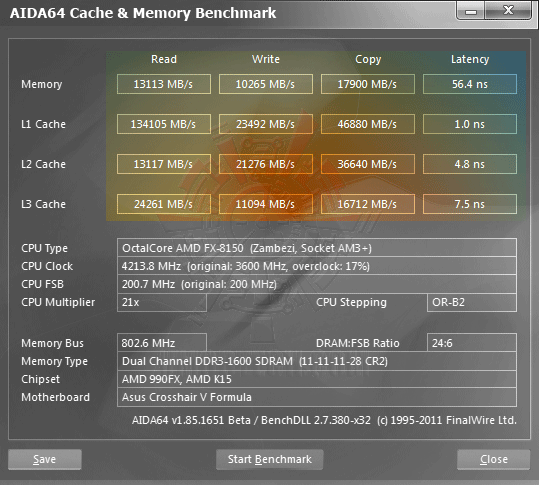Click the Close button at bottom
The width and height of the screenshot is (539, 485).
coord(494,459)
